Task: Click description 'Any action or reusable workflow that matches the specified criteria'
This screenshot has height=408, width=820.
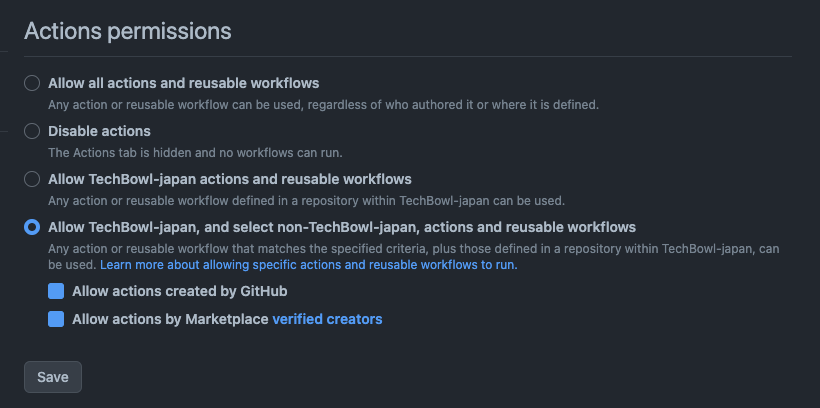Action: pyautogui.click(x=414, y=257)
